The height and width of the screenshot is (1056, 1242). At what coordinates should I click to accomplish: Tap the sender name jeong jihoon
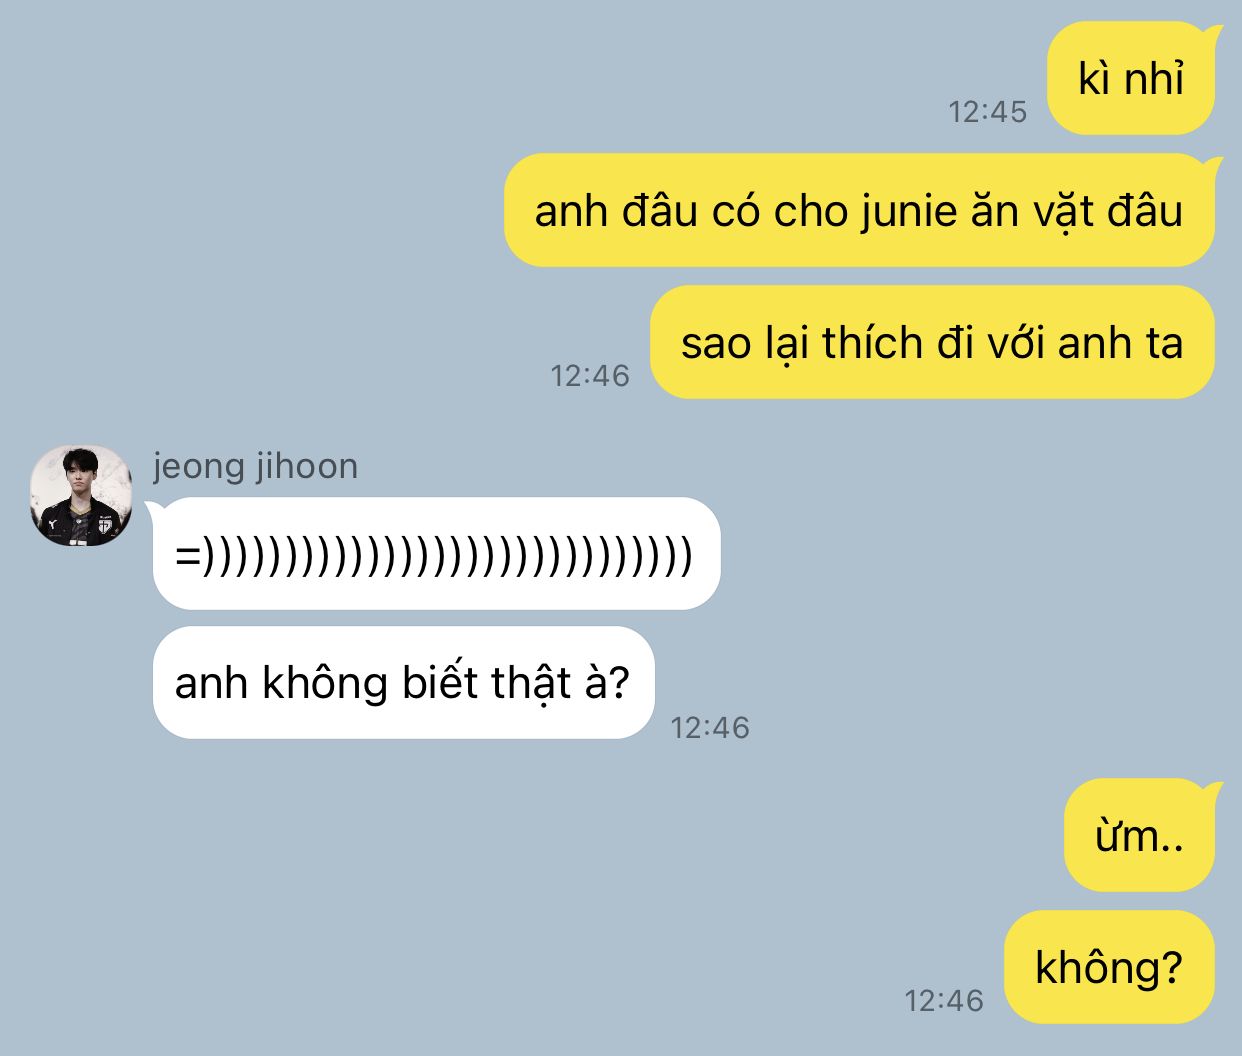click(255, 467)
